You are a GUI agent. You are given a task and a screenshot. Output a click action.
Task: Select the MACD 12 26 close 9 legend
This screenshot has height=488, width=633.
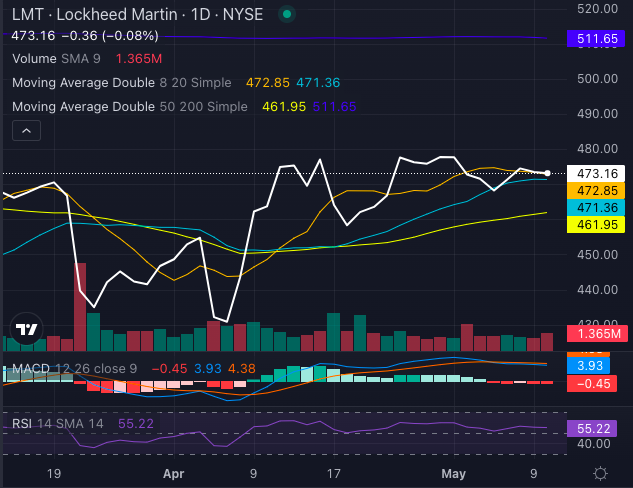(x=75, y=369)
